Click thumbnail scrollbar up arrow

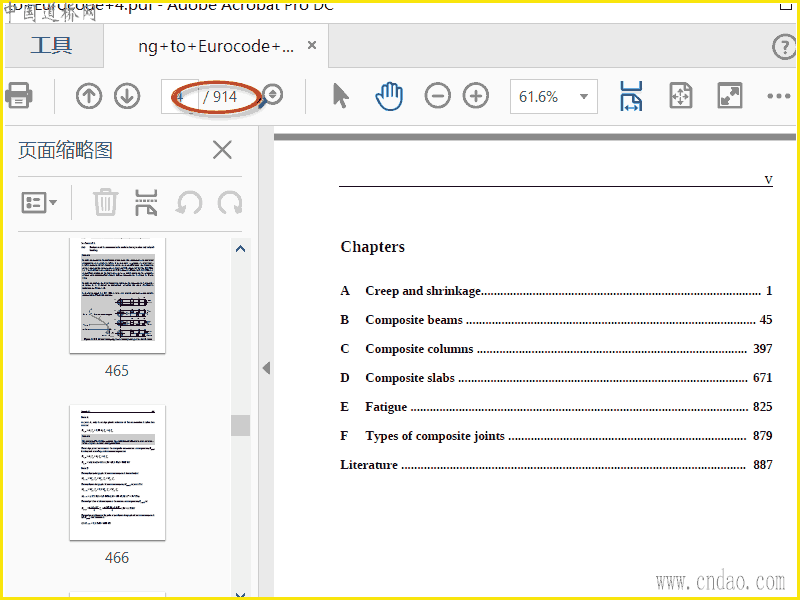(x=240, y=249)
